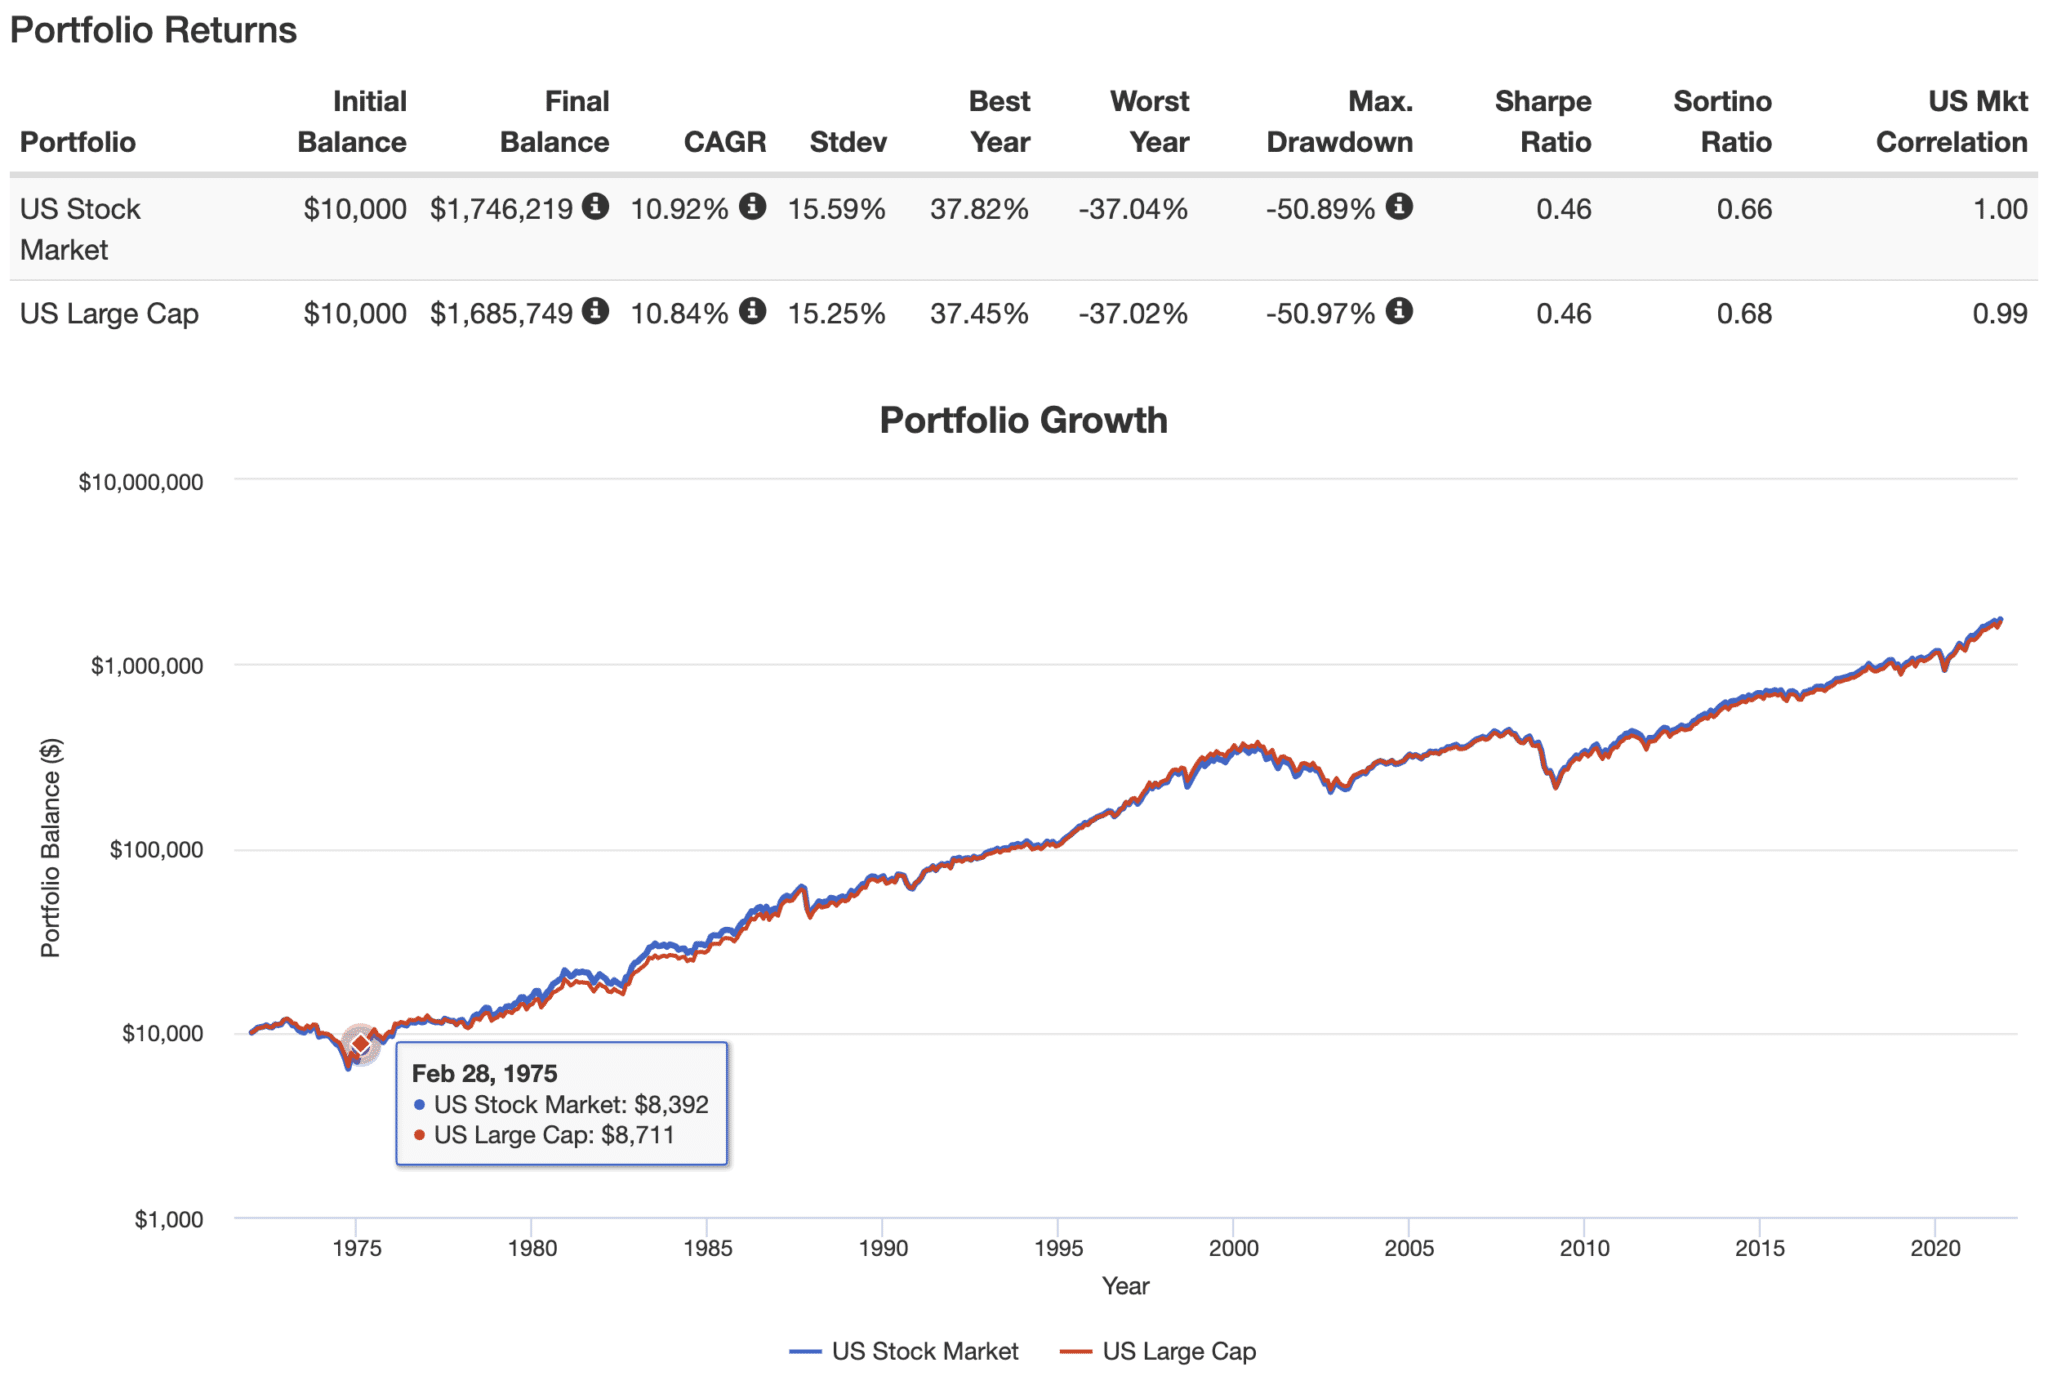Viewport: 2048px width, 1385px height.
Task: Click the Worst Year column header
Action: (x=1150, y=121)
